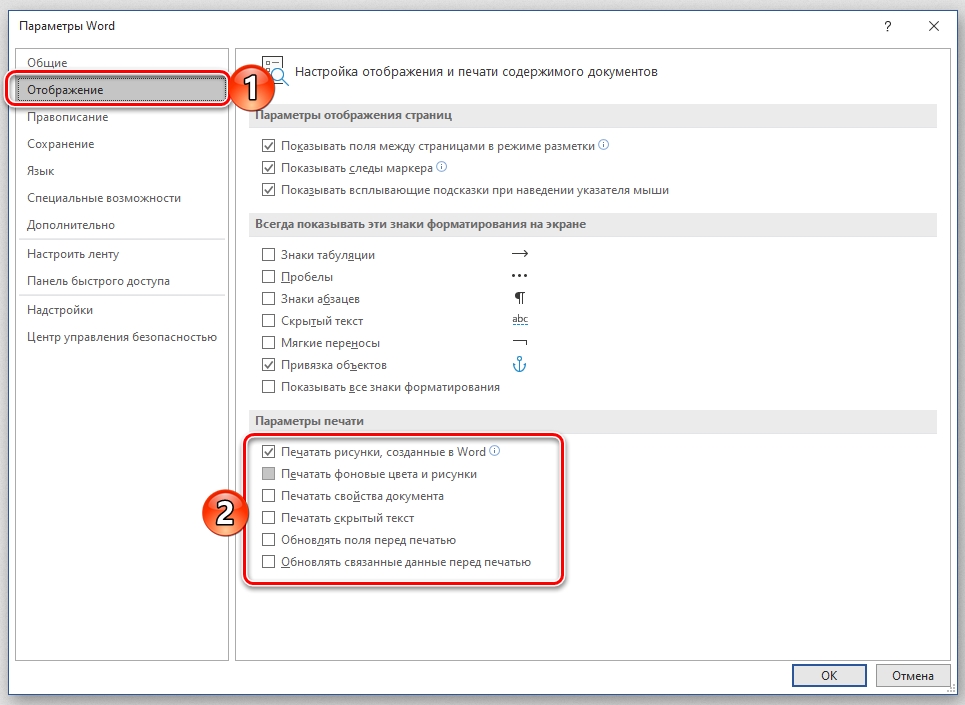965x705 pixels.
Task: Select Центр управления безопасностью in sidebar
Action: click(122, 337)
